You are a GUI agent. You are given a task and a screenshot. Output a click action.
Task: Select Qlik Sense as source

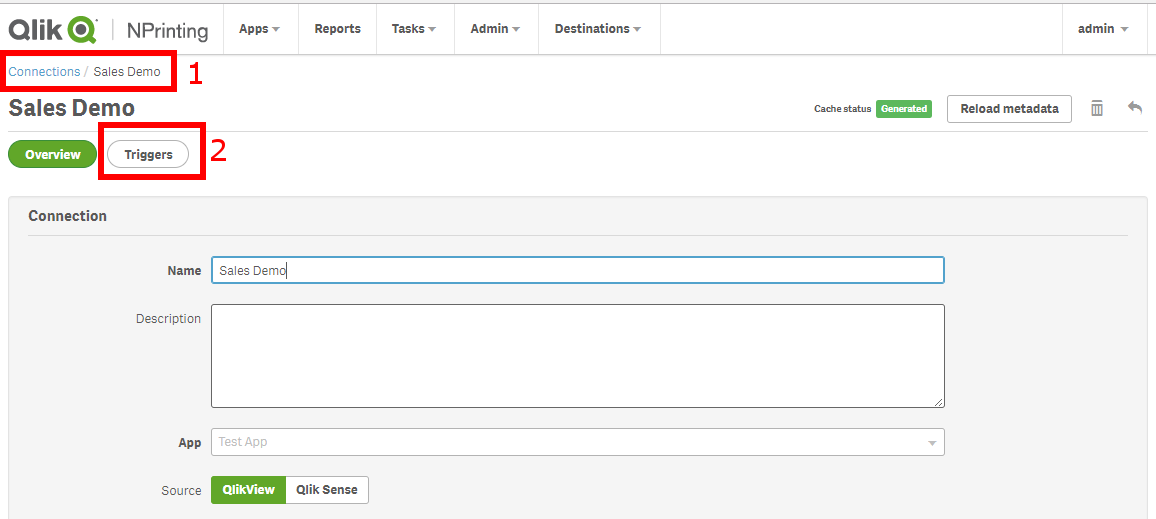[327, 490]
